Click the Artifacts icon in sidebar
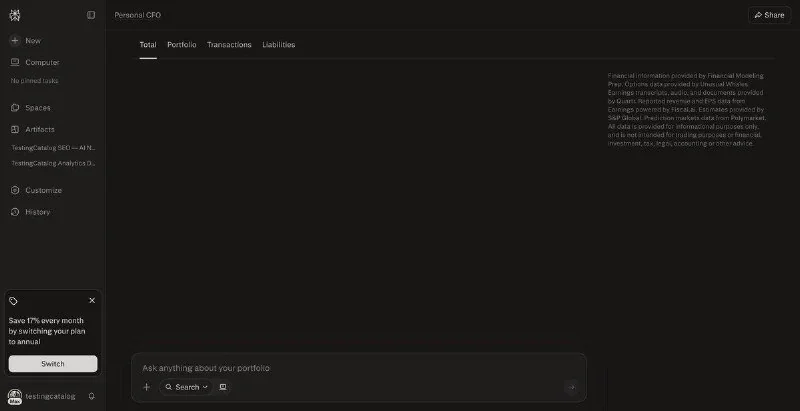 tap(15, 130)
